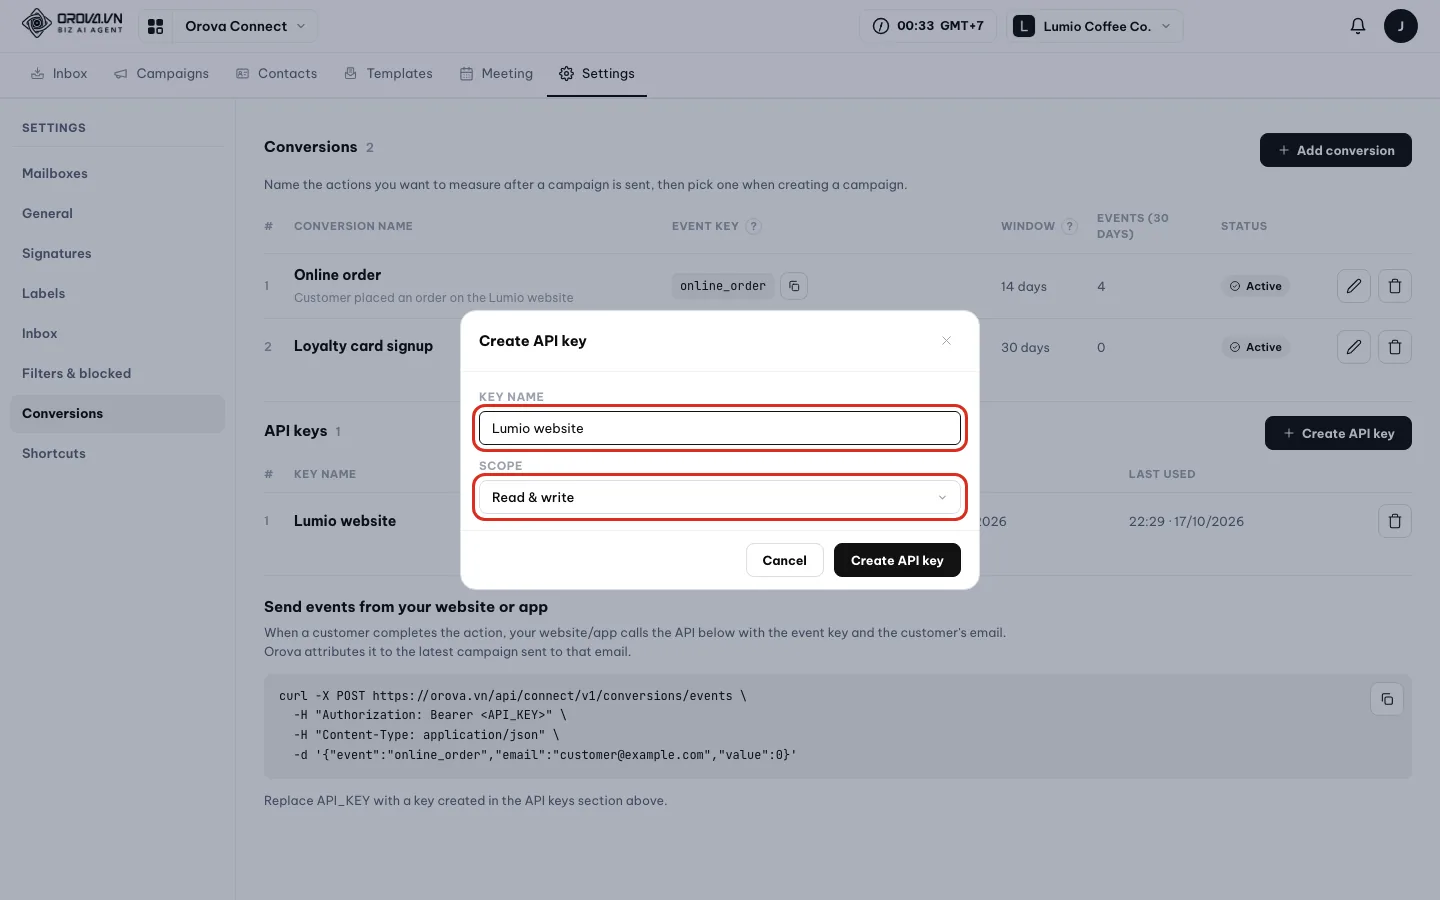Click the 00:33 GMT+7 clock

point(928,26)
